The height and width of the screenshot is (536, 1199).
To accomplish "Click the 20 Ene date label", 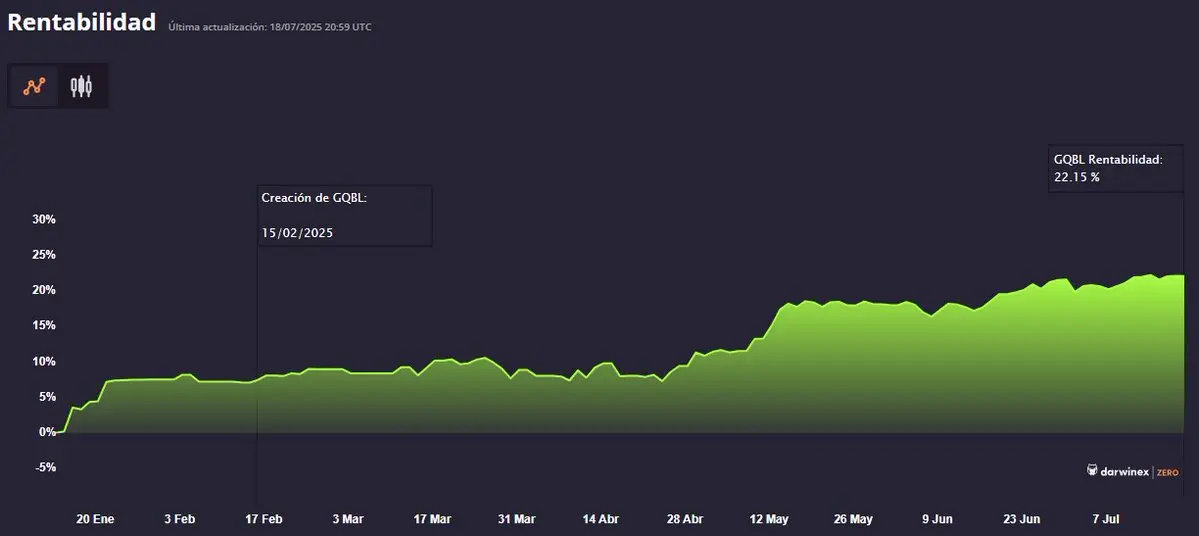I will coord(96,518).
